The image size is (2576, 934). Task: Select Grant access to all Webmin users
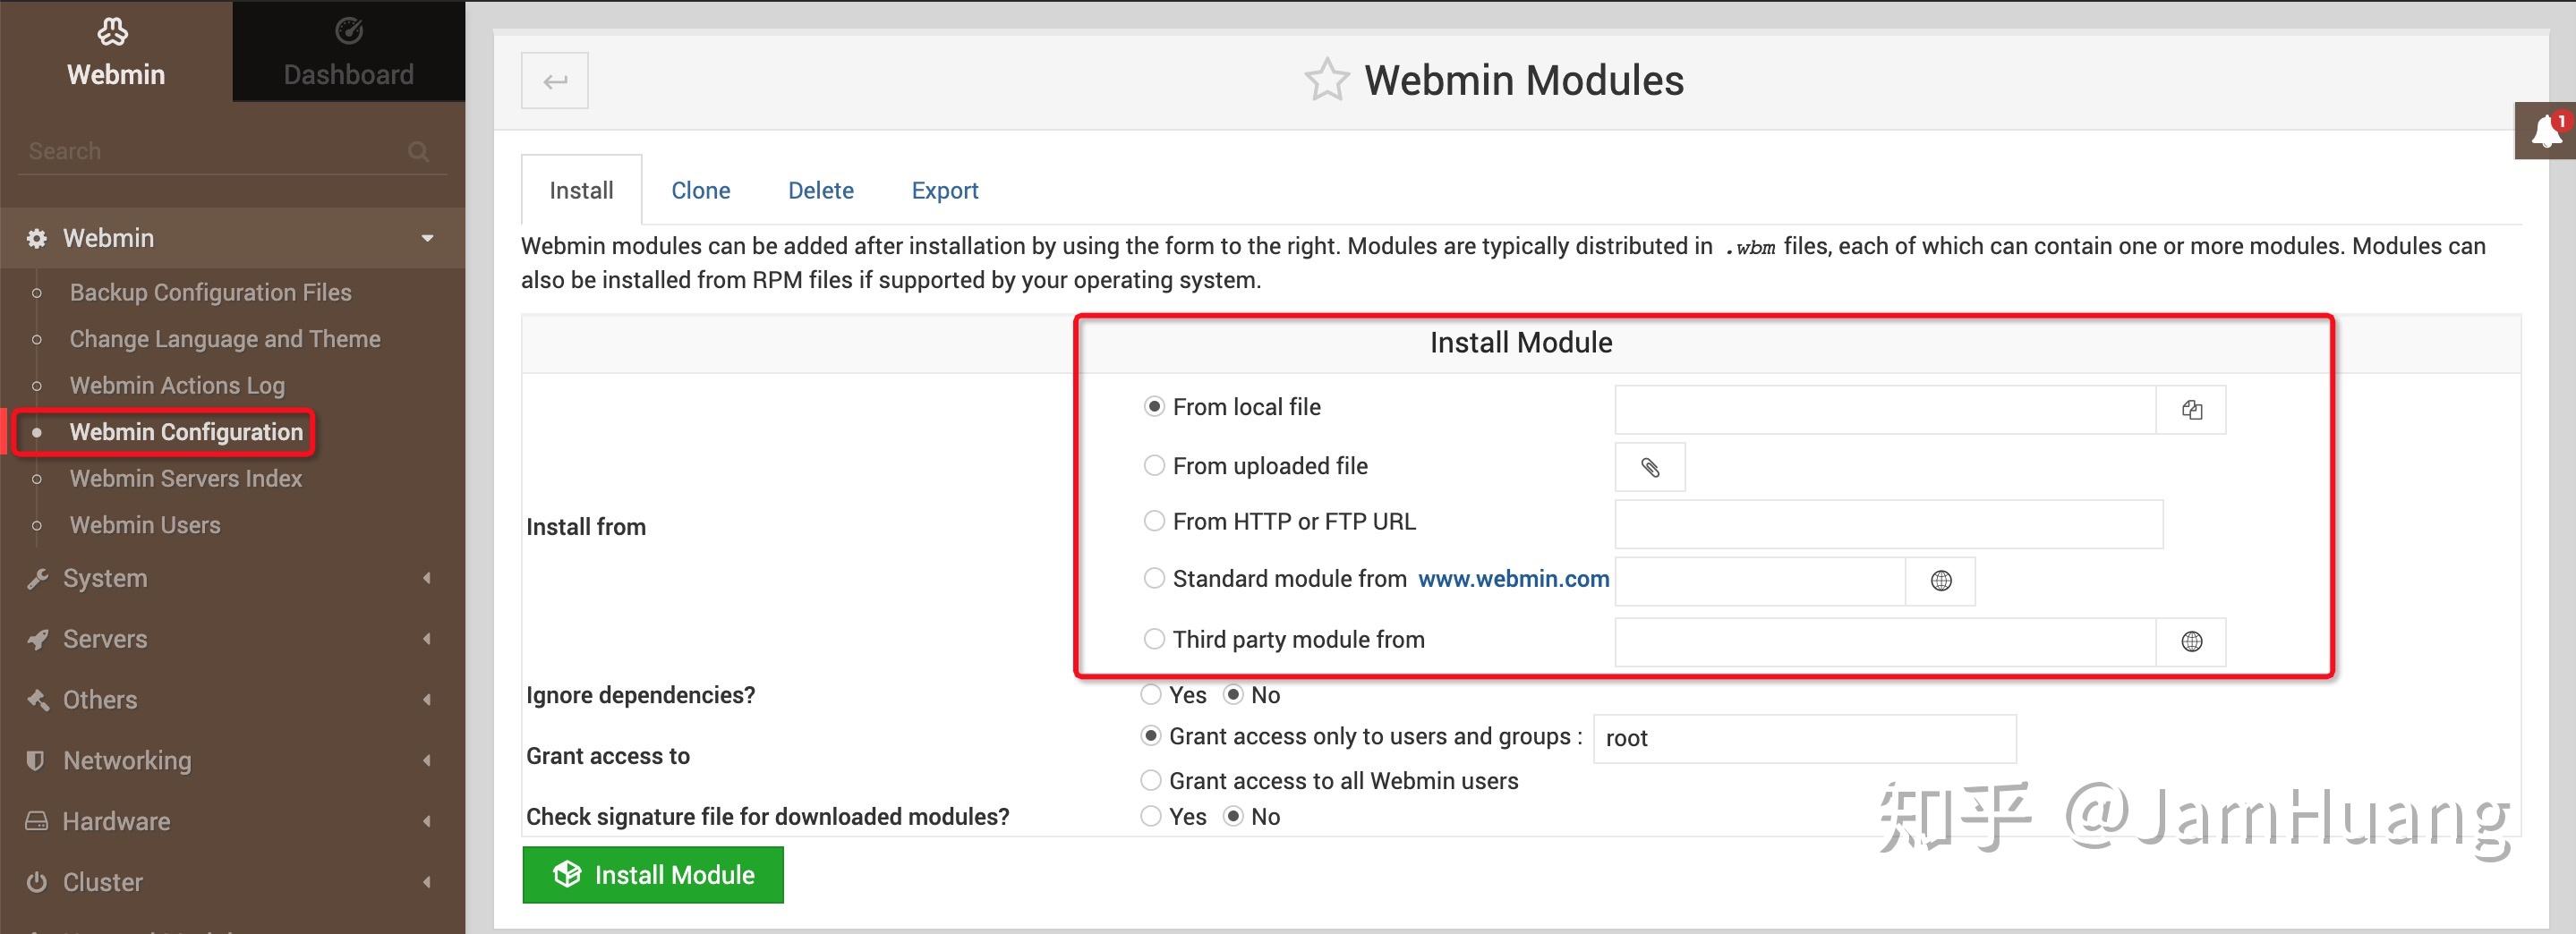pyautogui.click(x=1151, y=780)
